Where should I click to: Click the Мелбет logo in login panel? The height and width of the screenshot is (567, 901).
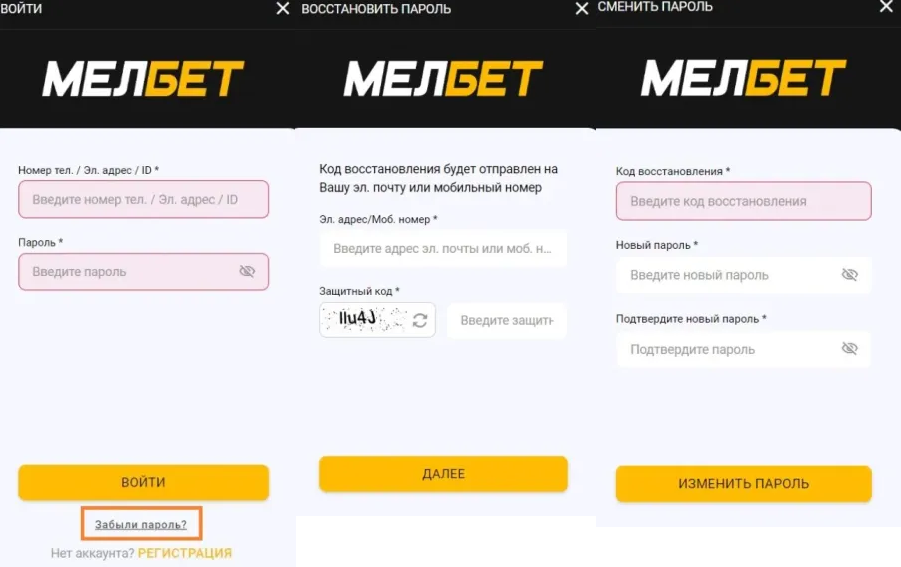tap(143, 79)
